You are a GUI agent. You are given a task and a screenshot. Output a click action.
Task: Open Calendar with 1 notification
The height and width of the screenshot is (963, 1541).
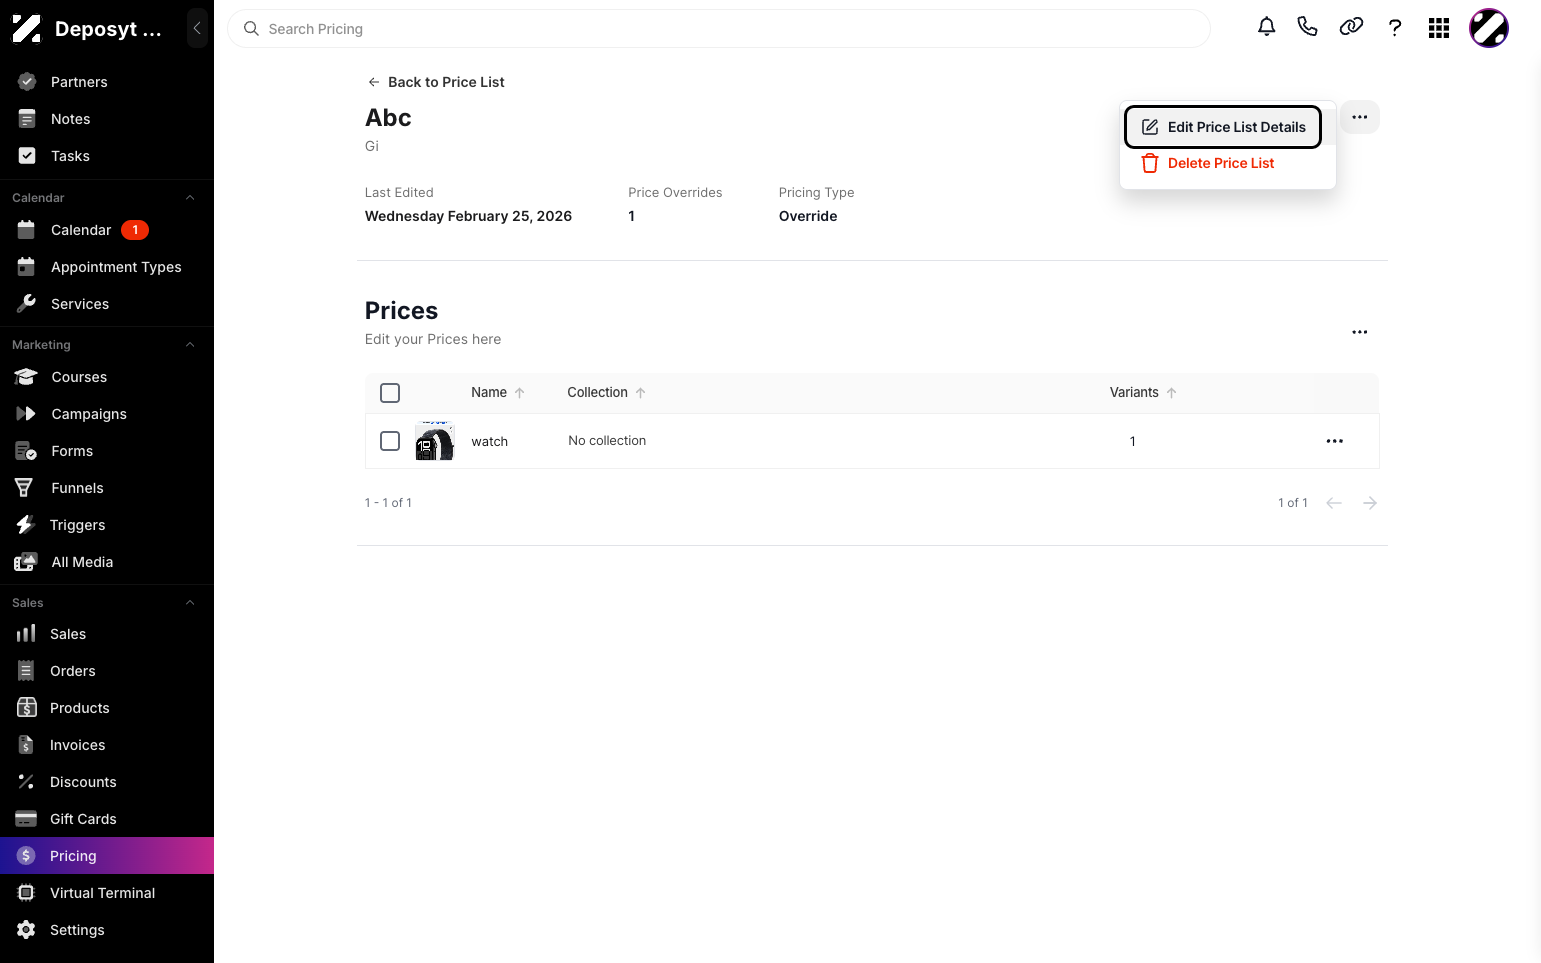coord(107,230)
